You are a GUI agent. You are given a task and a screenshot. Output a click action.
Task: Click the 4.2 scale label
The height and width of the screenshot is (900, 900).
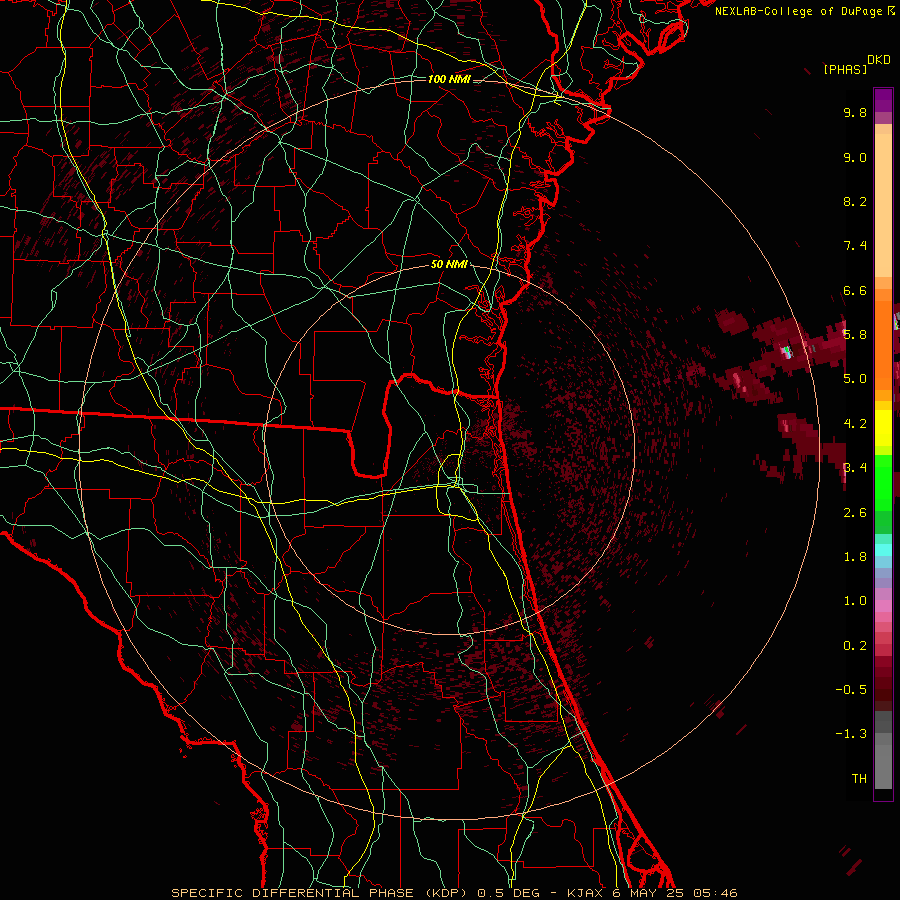click(x=855, y=424)
